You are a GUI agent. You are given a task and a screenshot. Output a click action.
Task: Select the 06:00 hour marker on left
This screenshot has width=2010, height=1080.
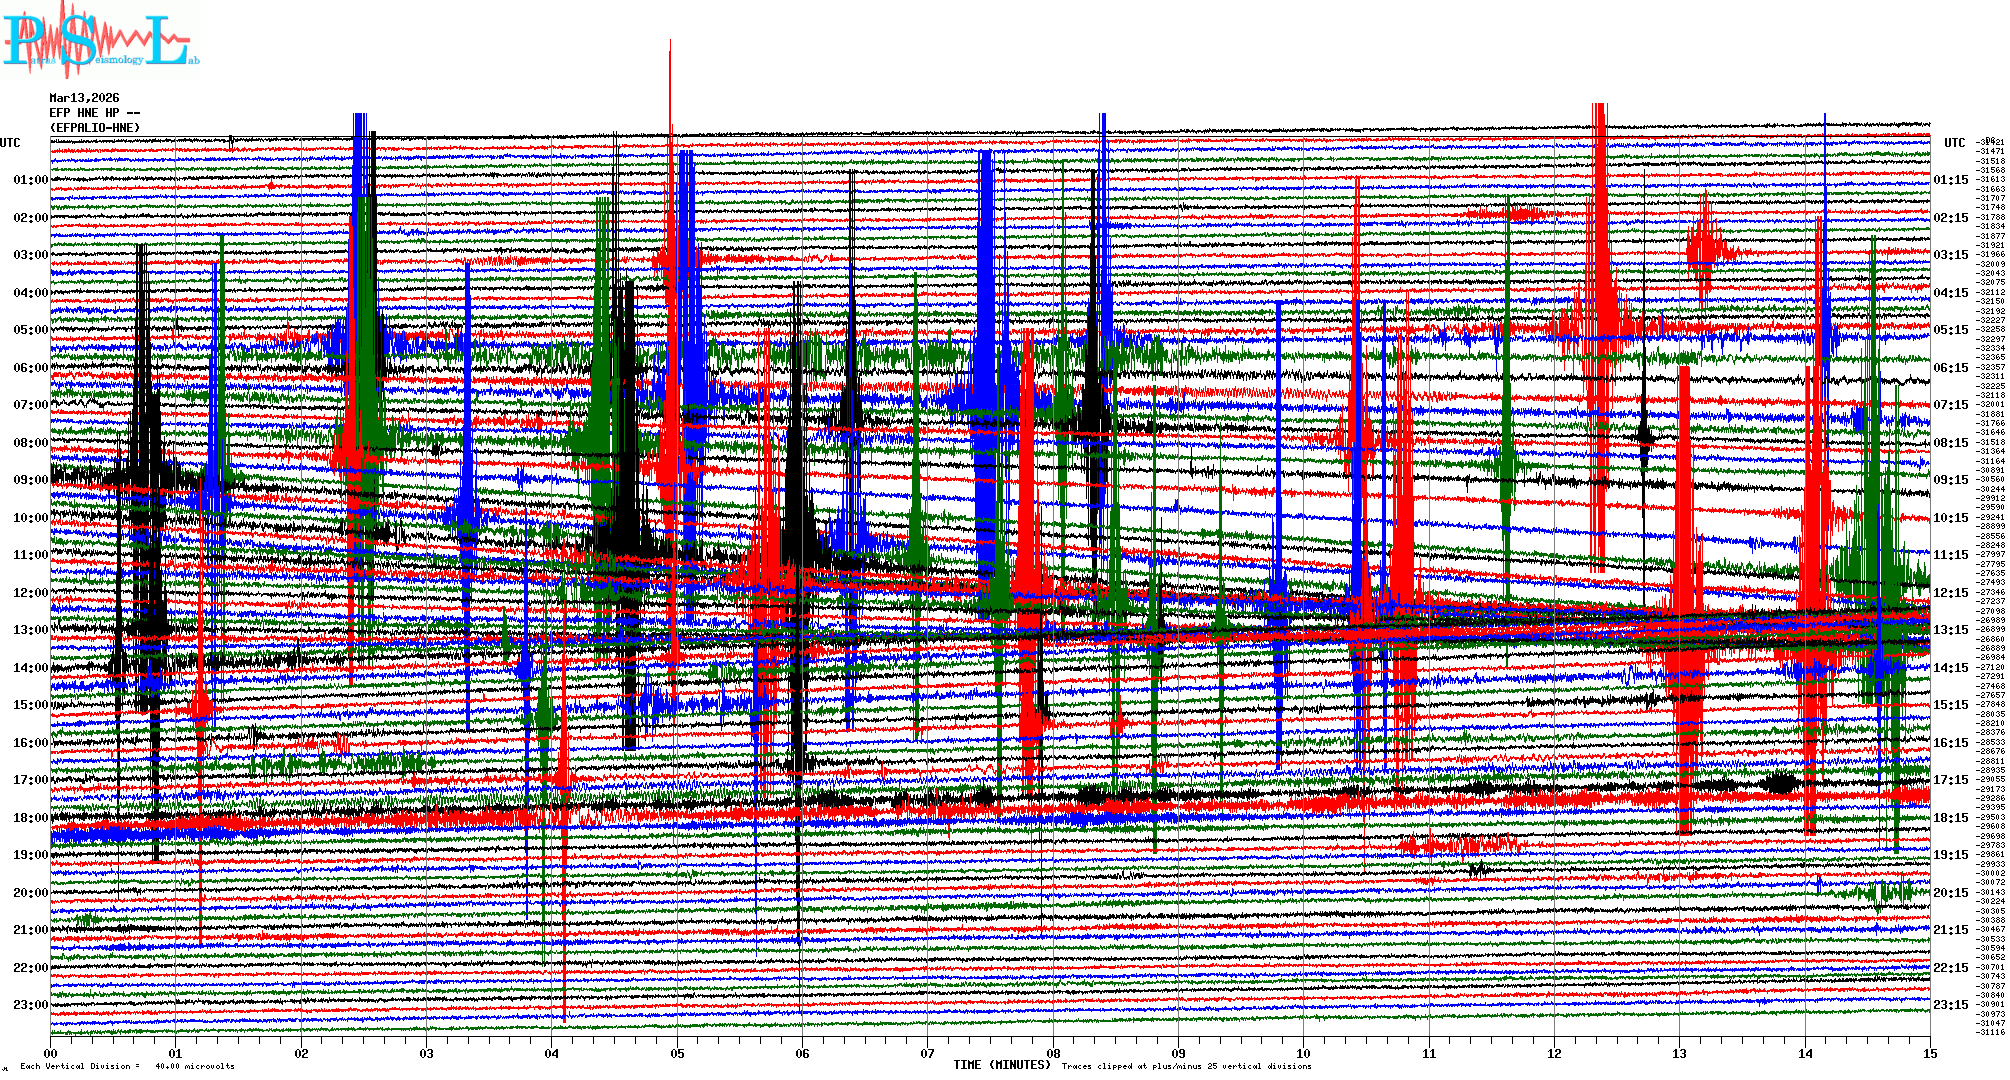pyautogui.click(x=30, y=368)
